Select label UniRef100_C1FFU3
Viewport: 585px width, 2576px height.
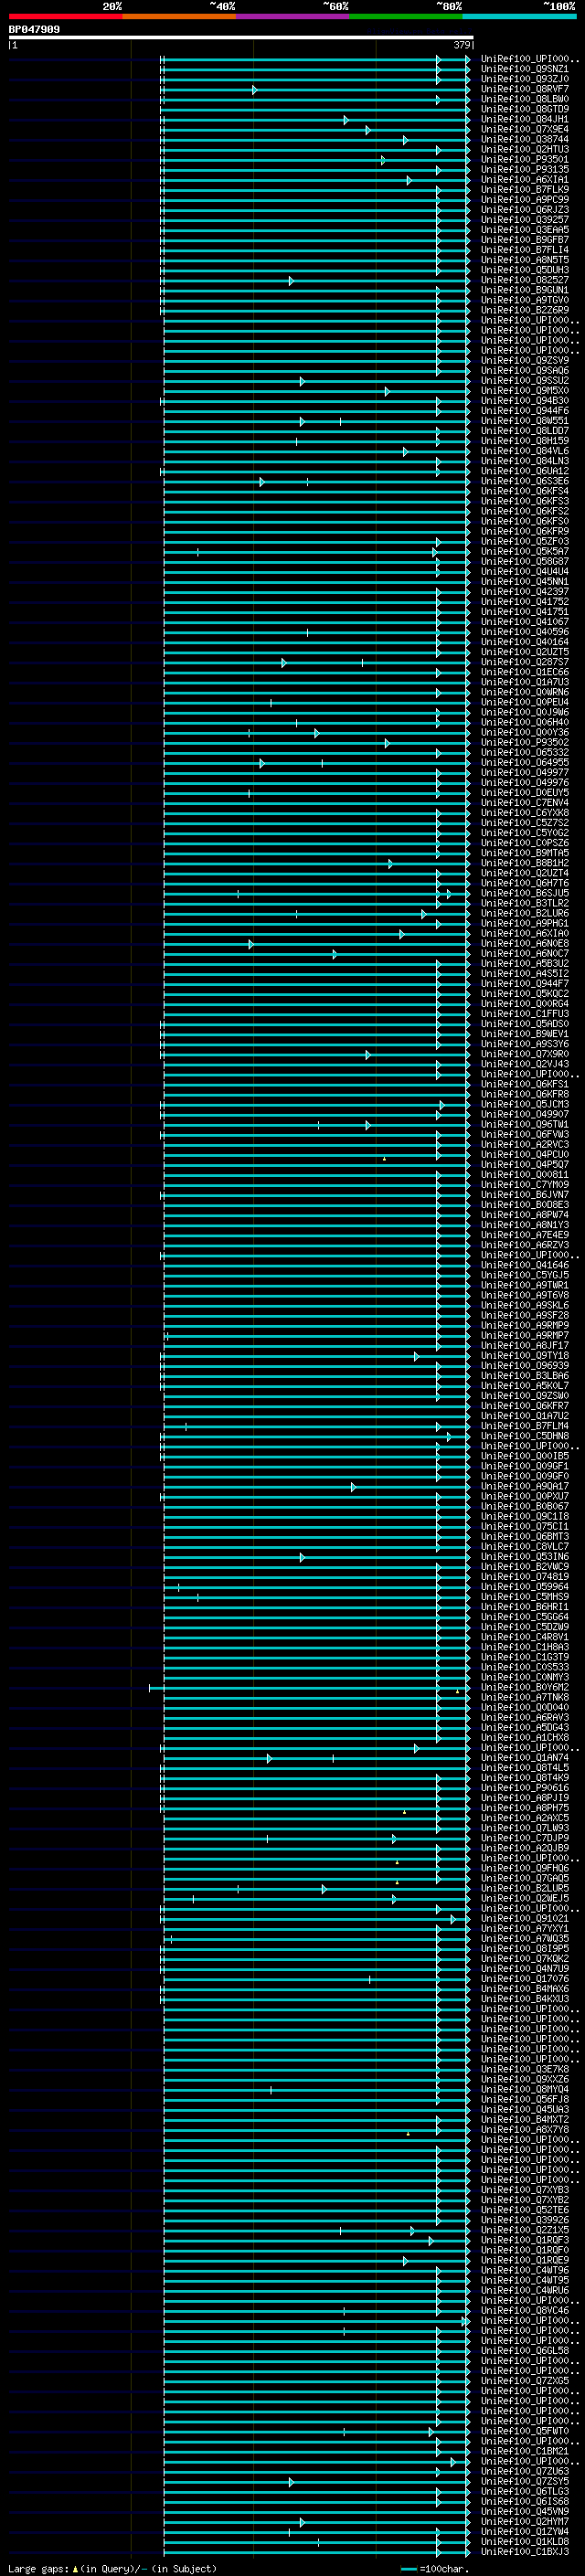(525, 1013)
